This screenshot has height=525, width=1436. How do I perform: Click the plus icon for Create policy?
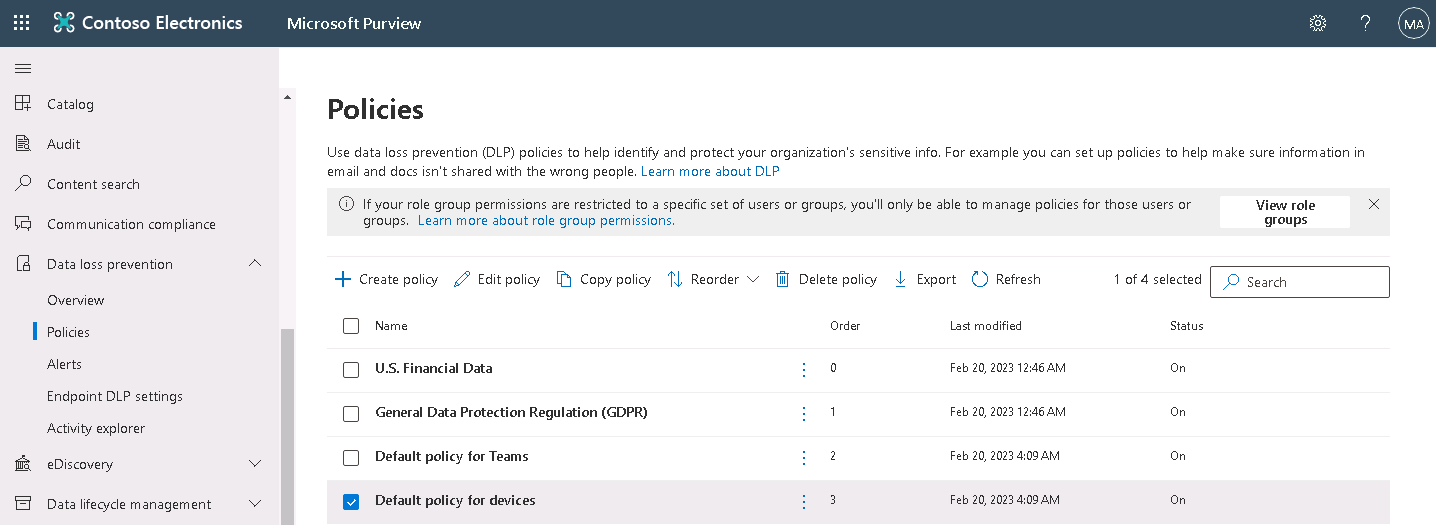343,279
